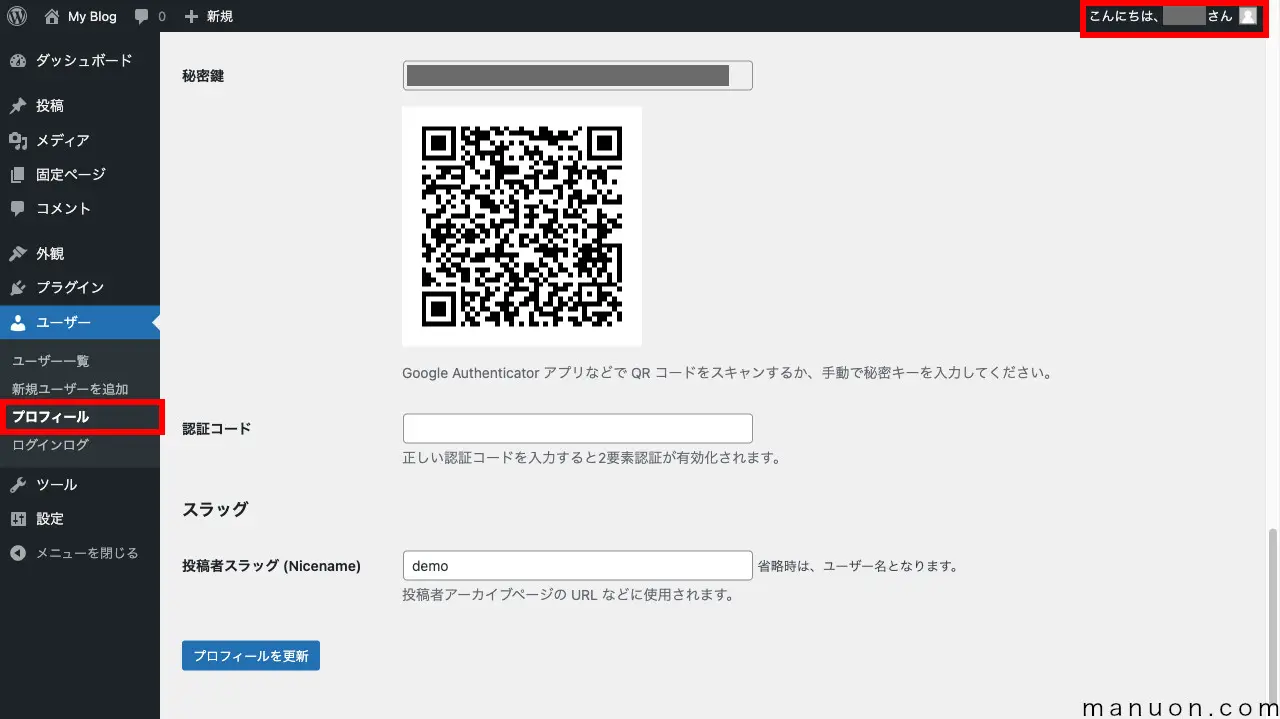This screenshot has height=719, width=1280.
Task: Click the user avatar in admin bar
Action: point(1247,16)
